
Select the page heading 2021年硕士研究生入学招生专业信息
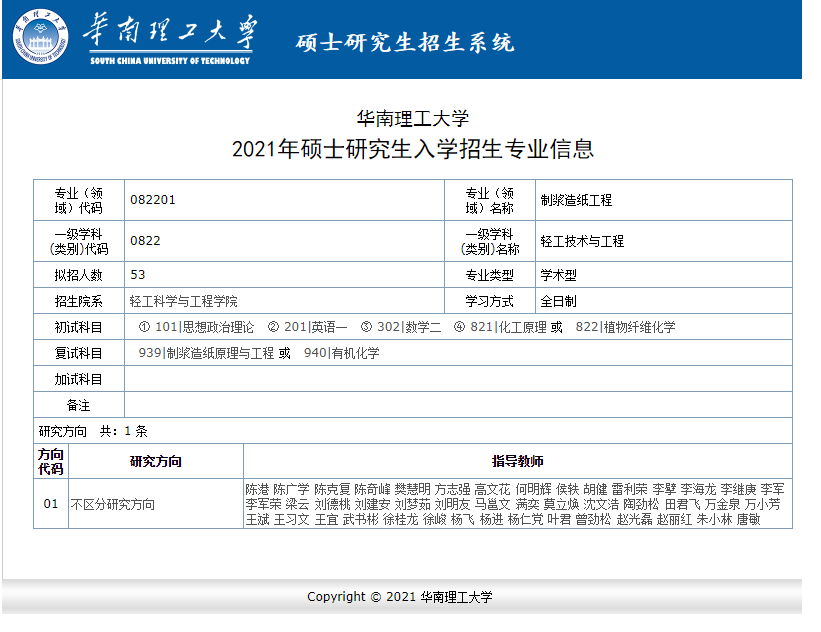[412, 150]
